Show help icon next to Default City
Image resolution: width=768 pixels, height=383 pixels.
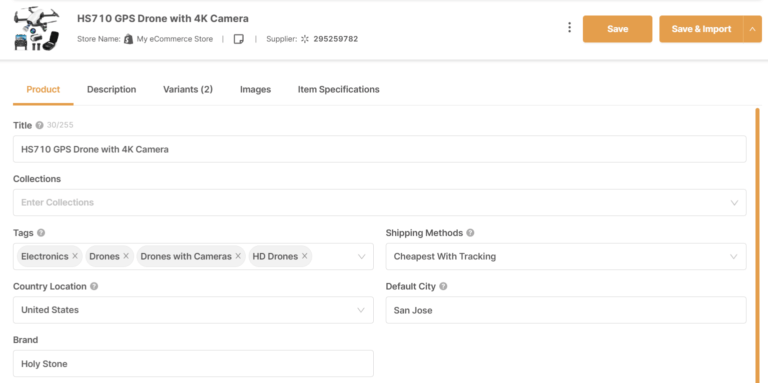[x=443, y=286]
